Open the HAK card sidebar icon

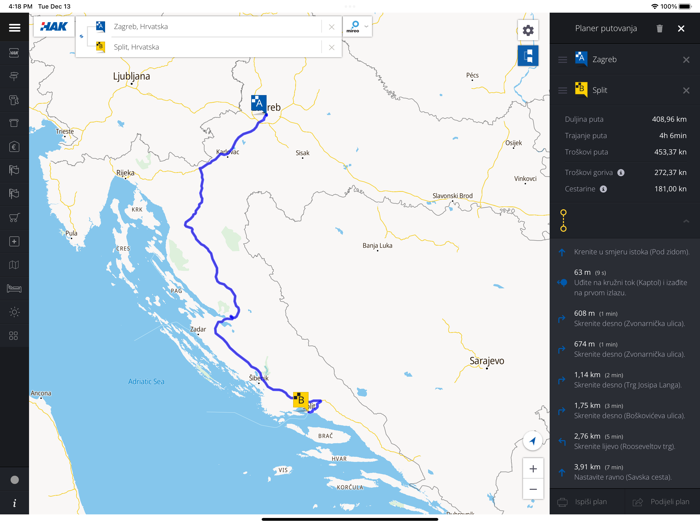[x=14, y=53]
